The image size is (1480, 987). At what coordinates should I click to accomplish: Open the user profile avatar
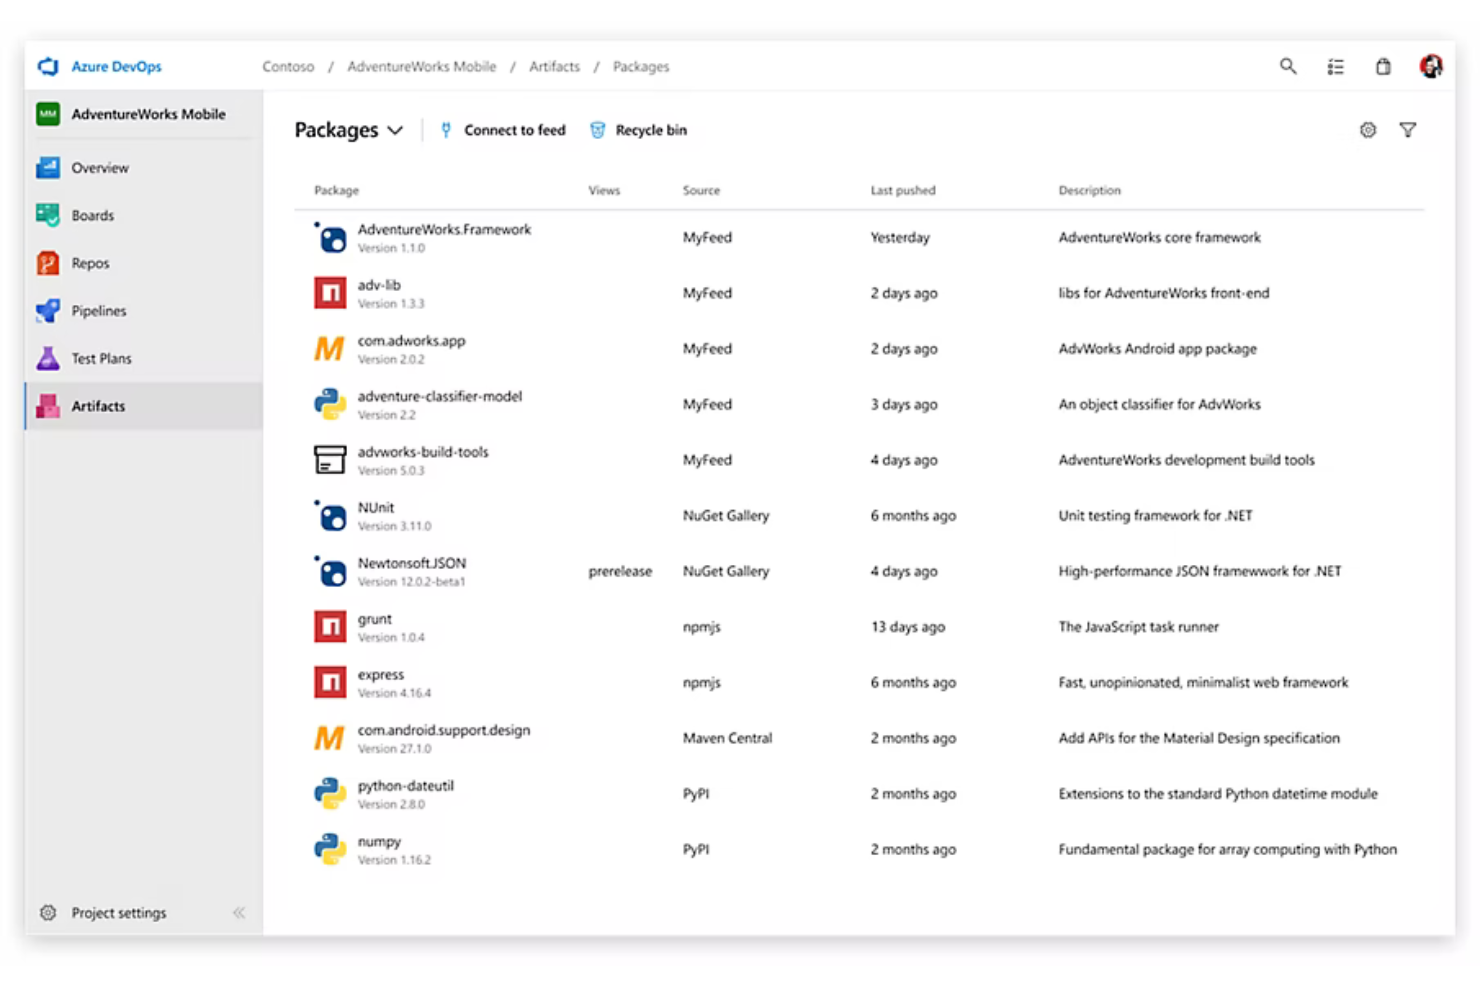click(1431, 66)
